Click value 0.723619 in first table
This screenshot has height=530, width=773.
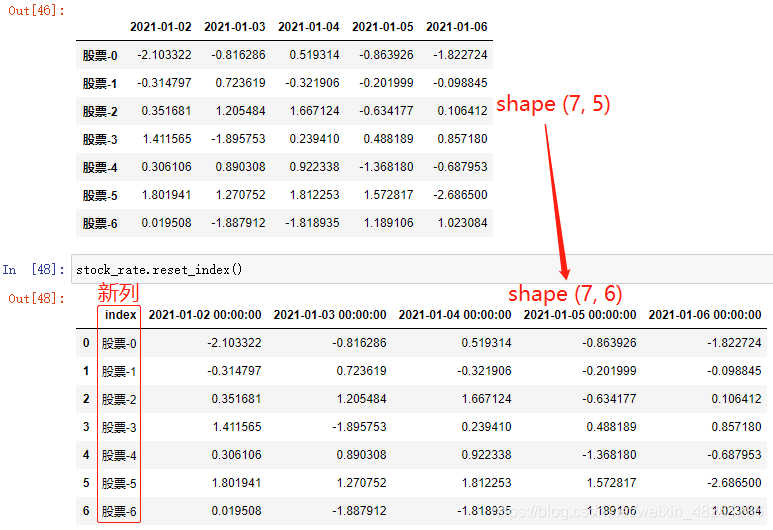[x=240, y=83]
